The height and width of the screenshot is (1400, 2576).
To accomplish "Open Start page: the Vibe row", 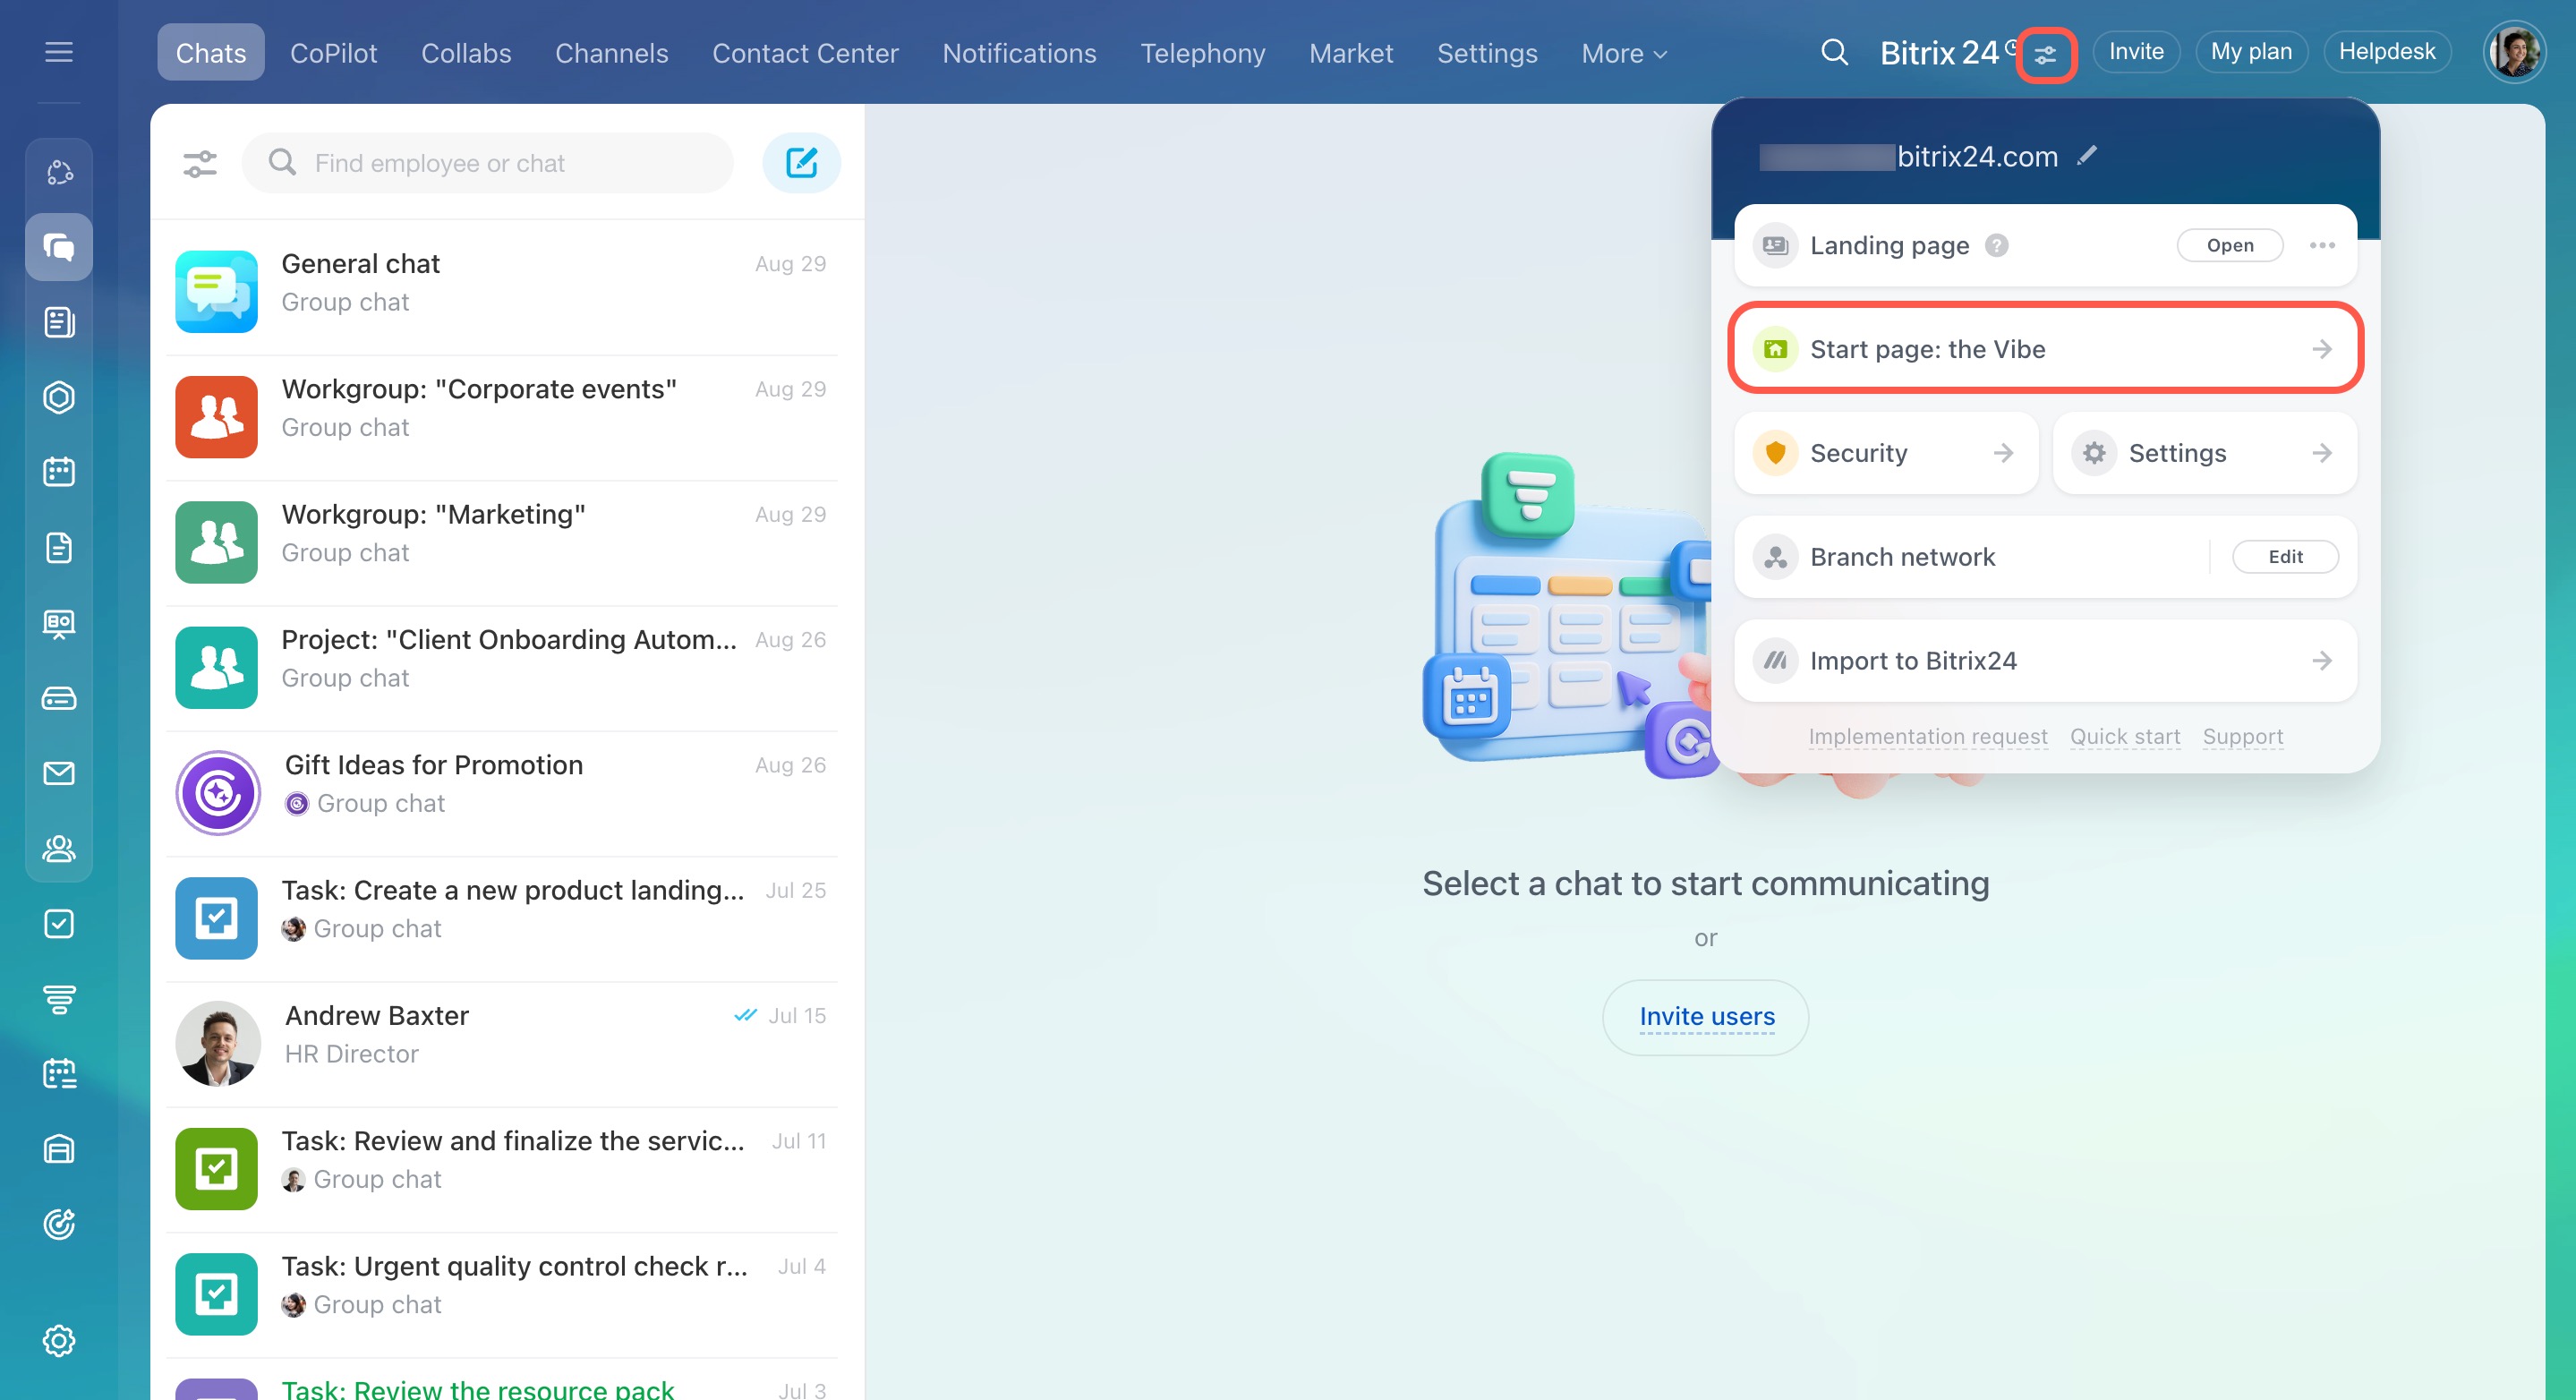I will tap(2045, 348).
